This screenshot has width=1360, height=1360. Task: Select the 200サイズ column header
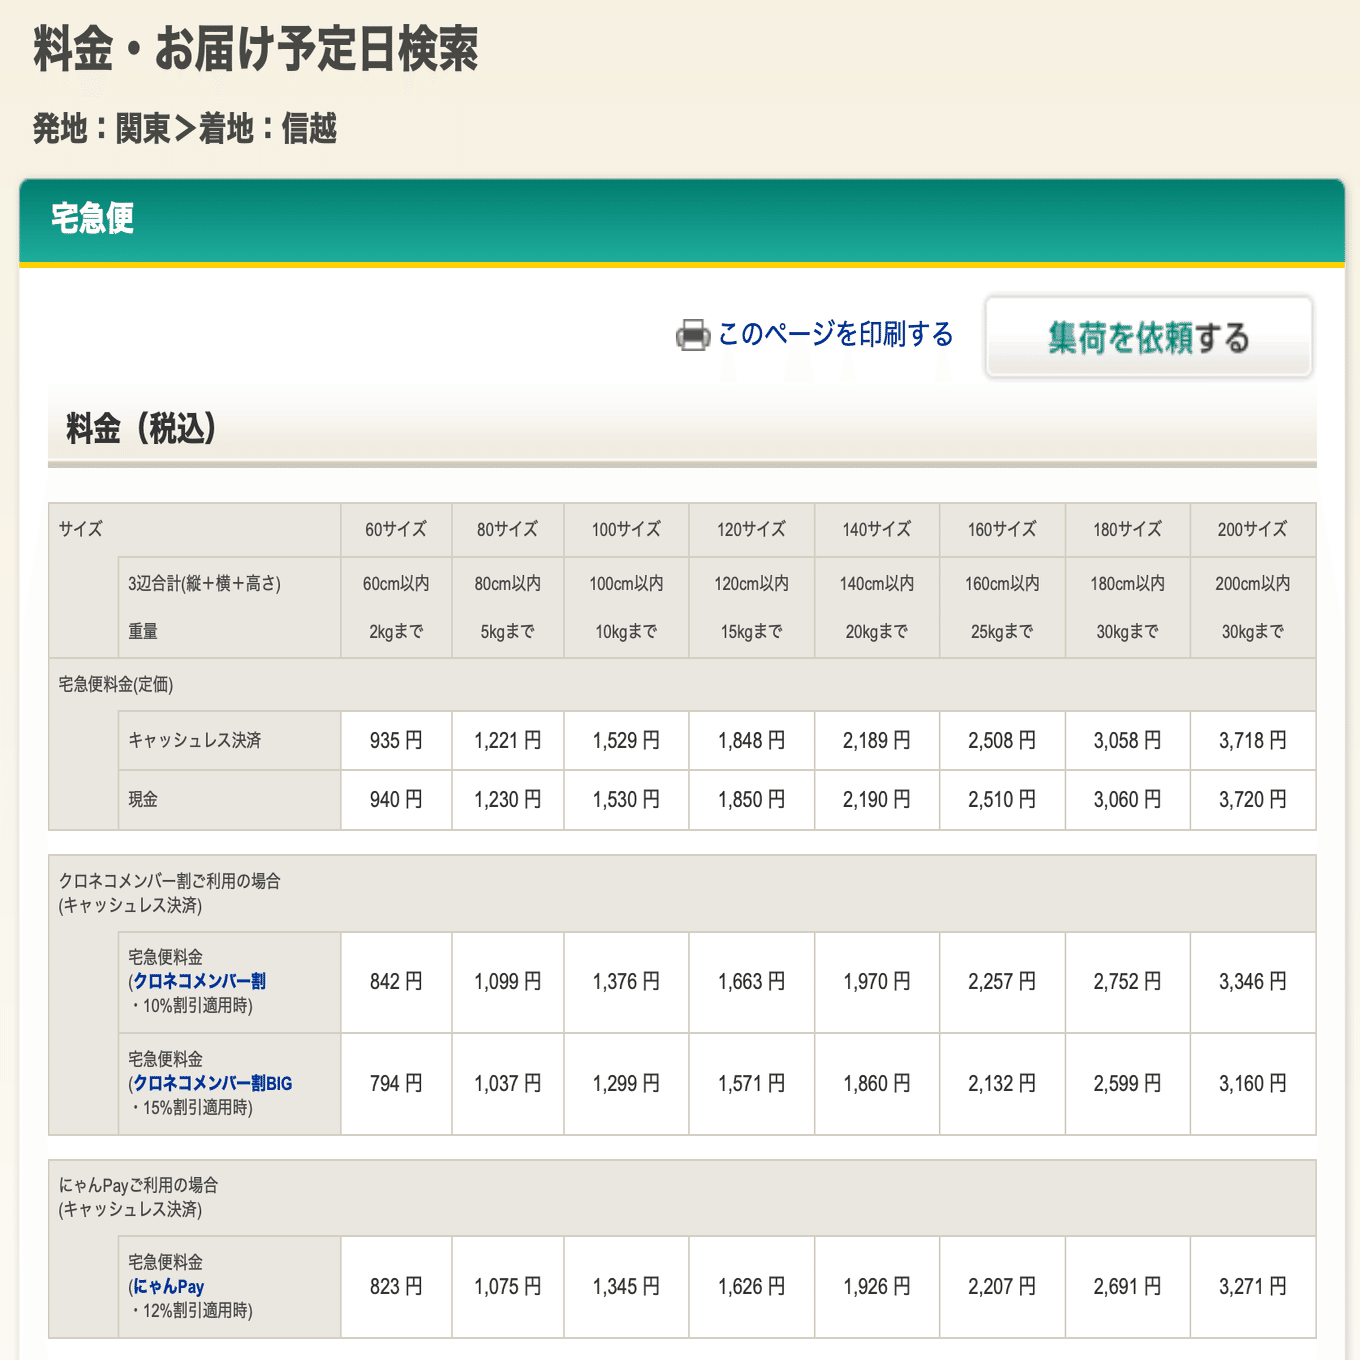click(1252, 530)
